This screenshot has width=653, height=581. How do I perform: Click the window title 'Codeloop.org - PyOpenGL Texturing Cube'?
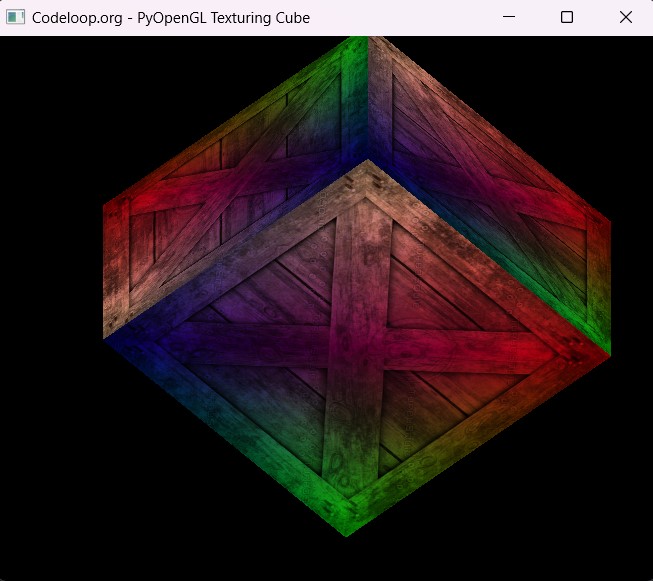(171, 18)
